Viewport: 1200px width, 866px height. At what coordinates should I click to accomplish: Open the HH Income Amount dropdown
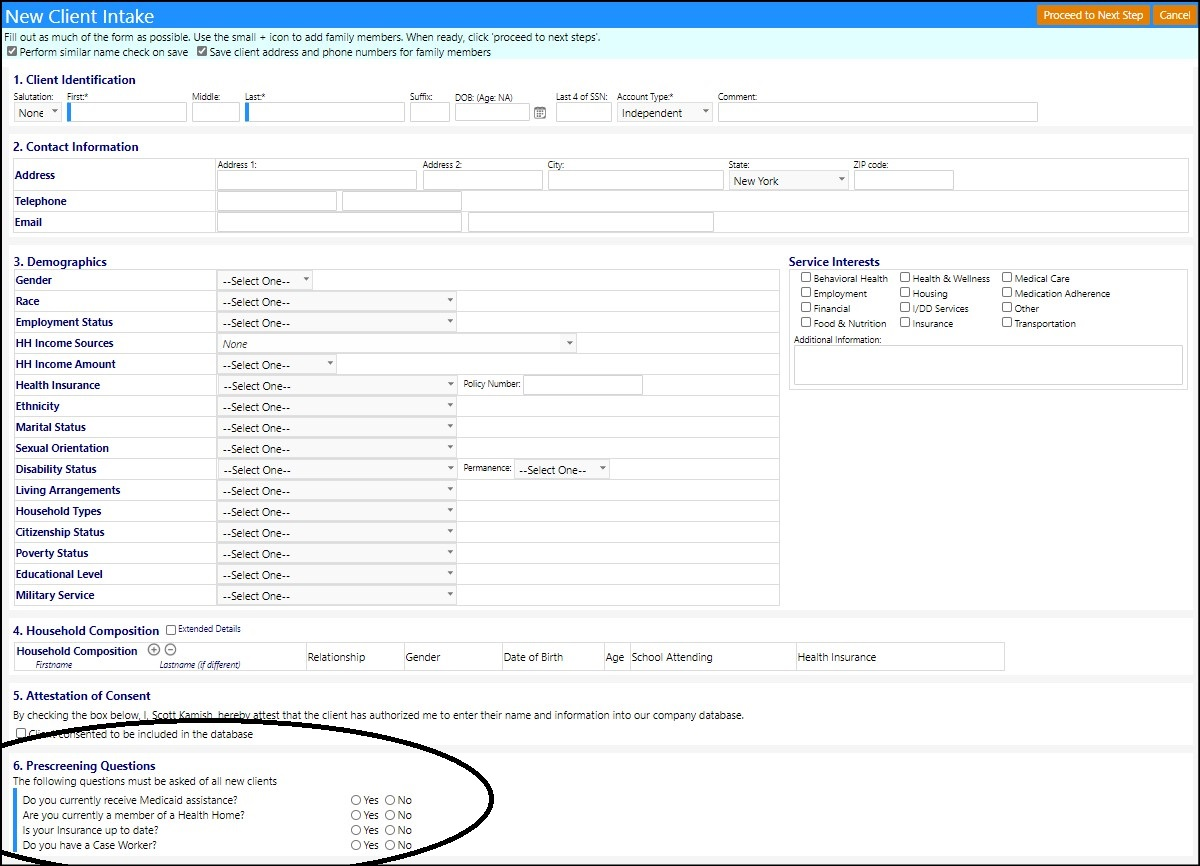point(277,365)
